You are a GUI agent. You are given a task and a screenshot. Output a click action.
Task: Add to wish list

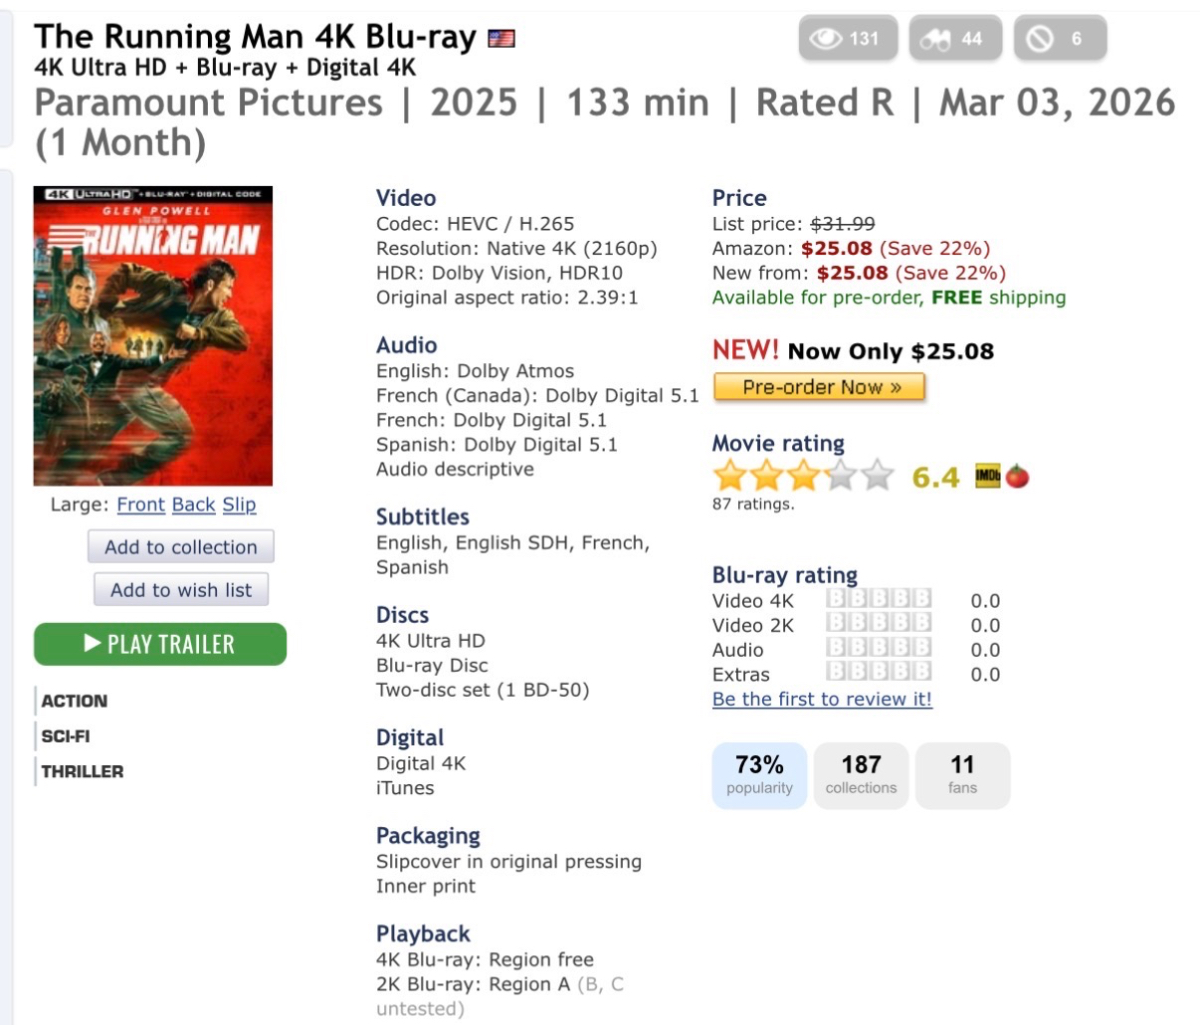pos(181,590)
